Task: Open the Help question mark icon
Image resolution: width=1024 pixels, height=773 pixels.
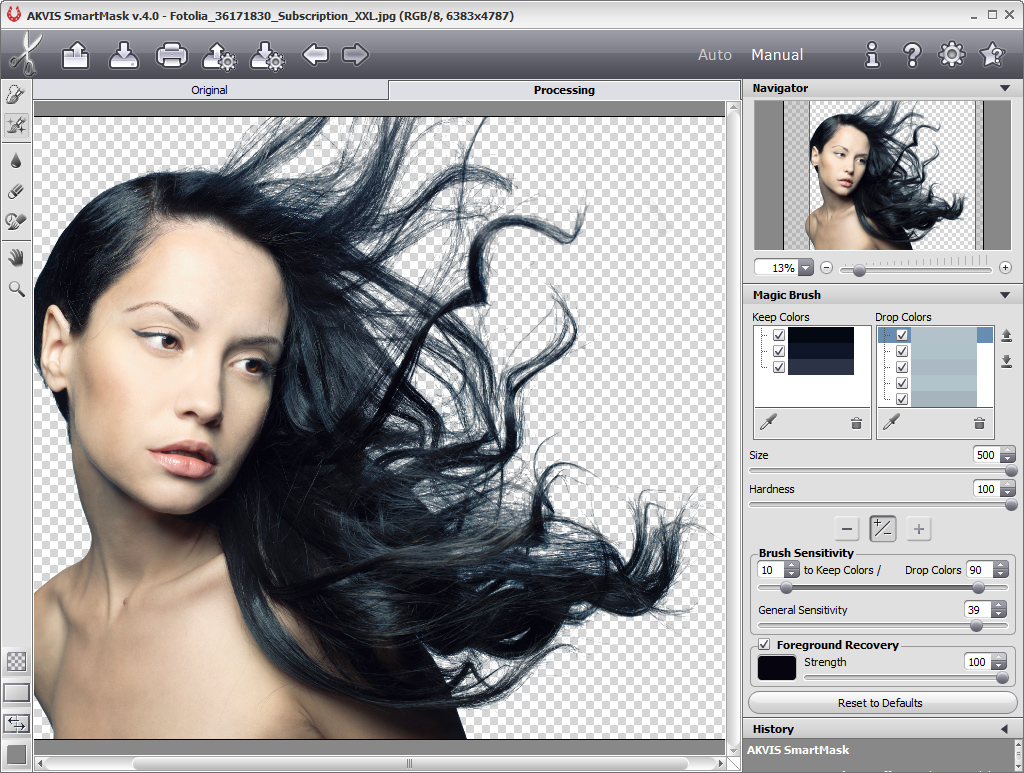Action: coord(911,55)
